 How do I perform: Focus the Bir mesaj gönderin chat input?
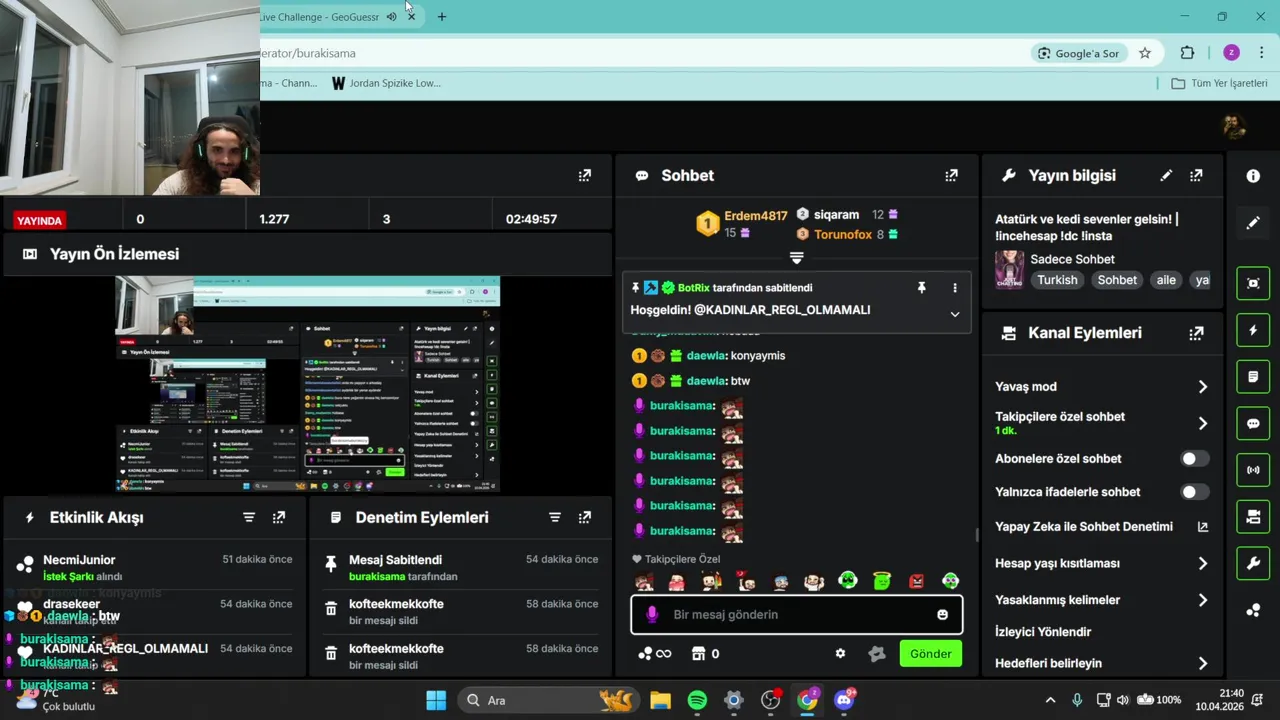pos(797,615)
